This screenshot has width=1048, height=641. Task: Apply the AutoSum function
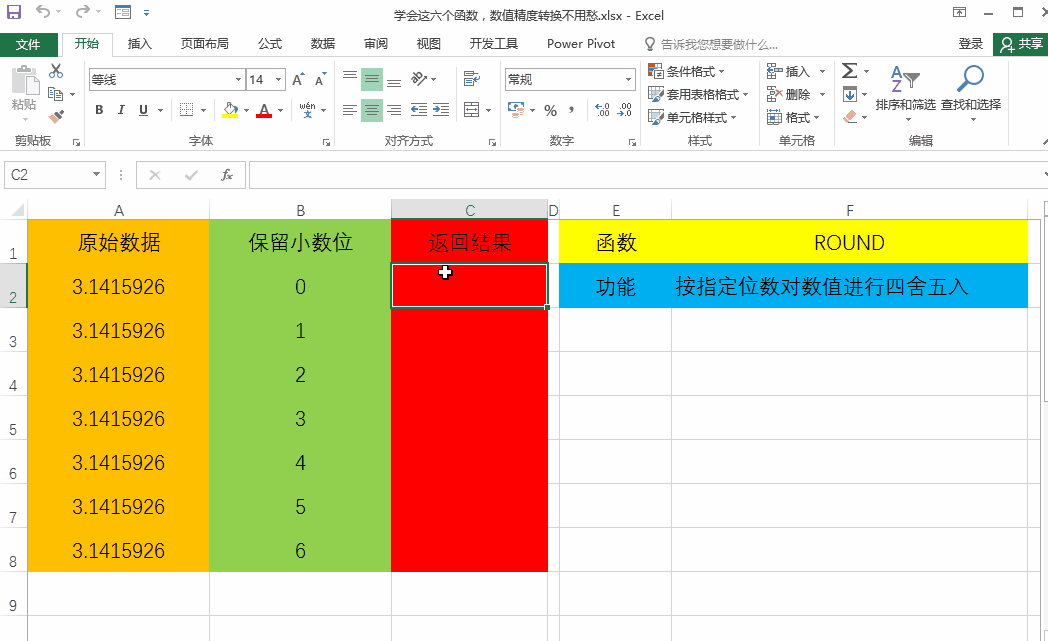pyautogui.click(x=851, y=70)
